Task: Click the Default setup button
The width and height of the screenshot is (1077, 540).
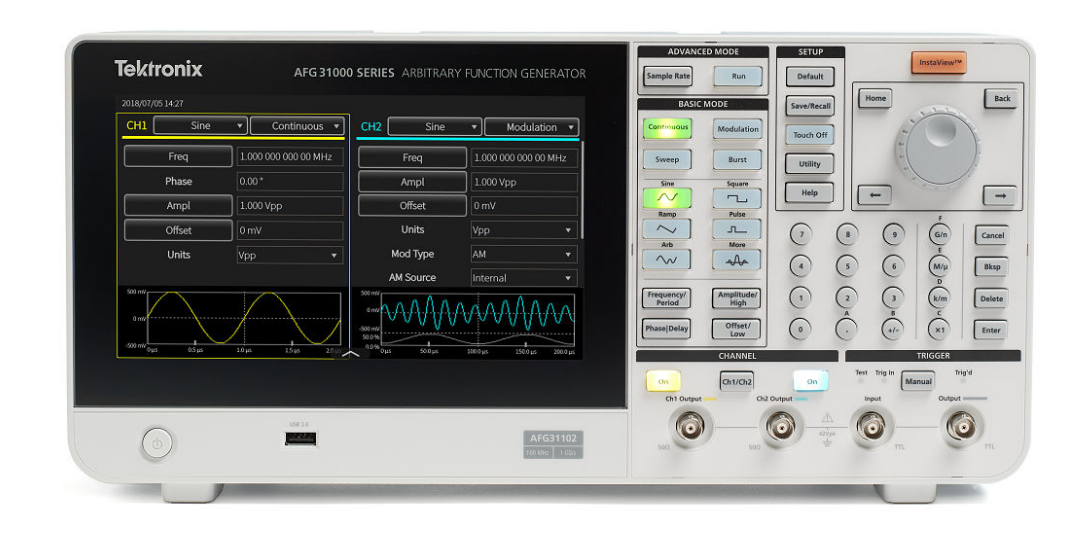Action: 810,76
